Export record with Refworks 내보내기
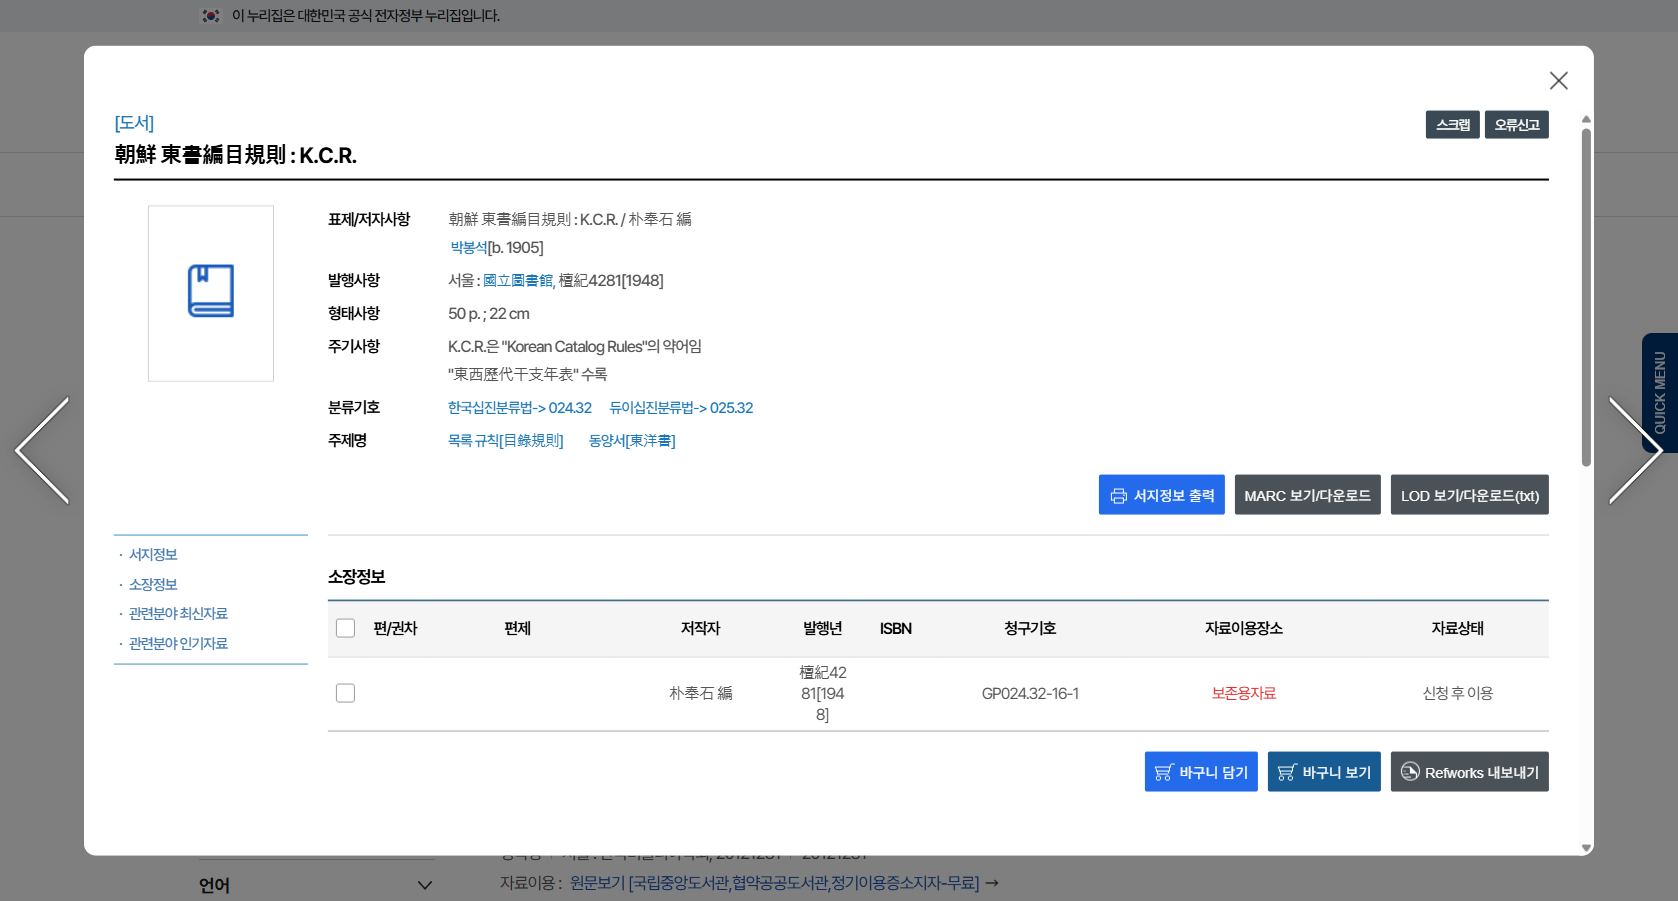Image resolution: width=1678 pixels, height=901 pixels. tap(1469, 772)
